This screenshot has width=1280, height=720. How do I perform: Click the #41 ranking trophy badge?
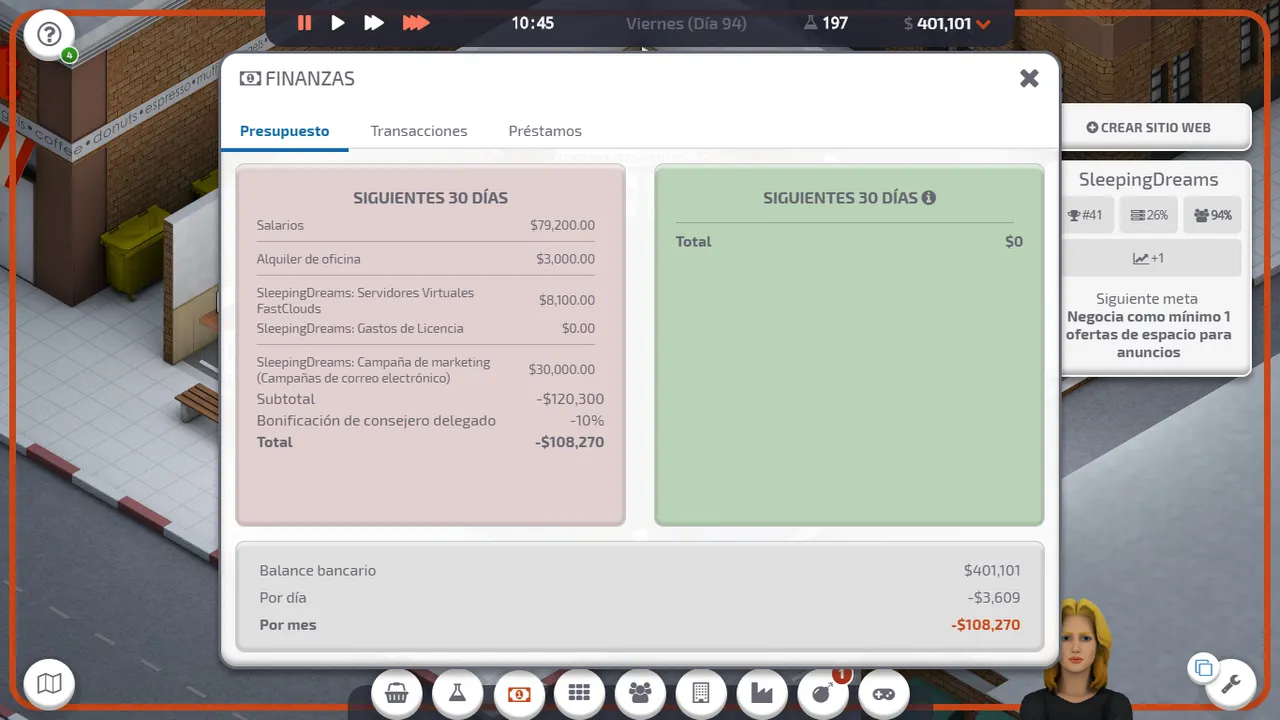coord(1085,215)
